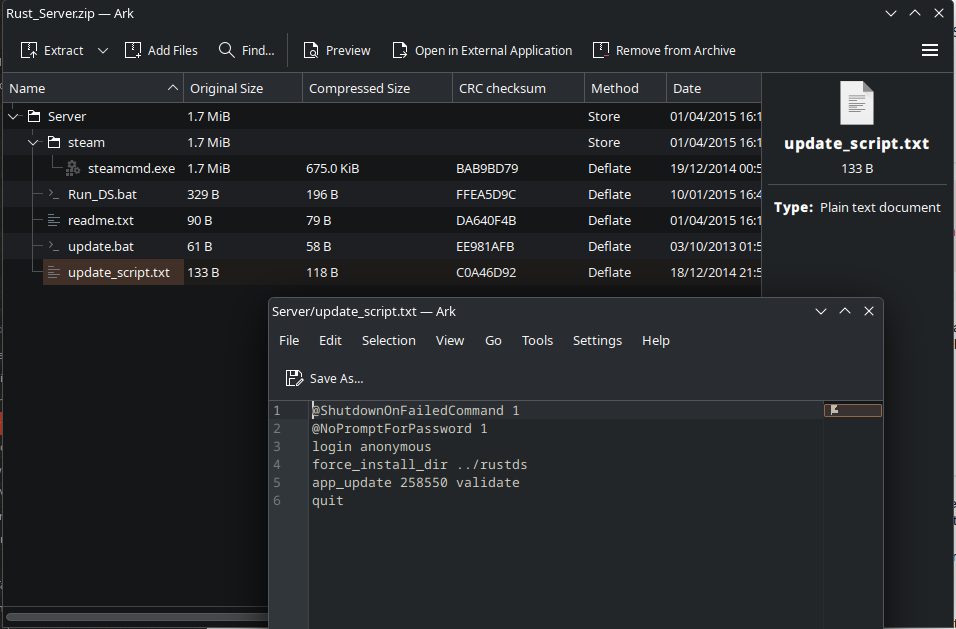The height and width of the screenshot is (629, 956).
Task: Maximize the preview window
Action: 845,311
